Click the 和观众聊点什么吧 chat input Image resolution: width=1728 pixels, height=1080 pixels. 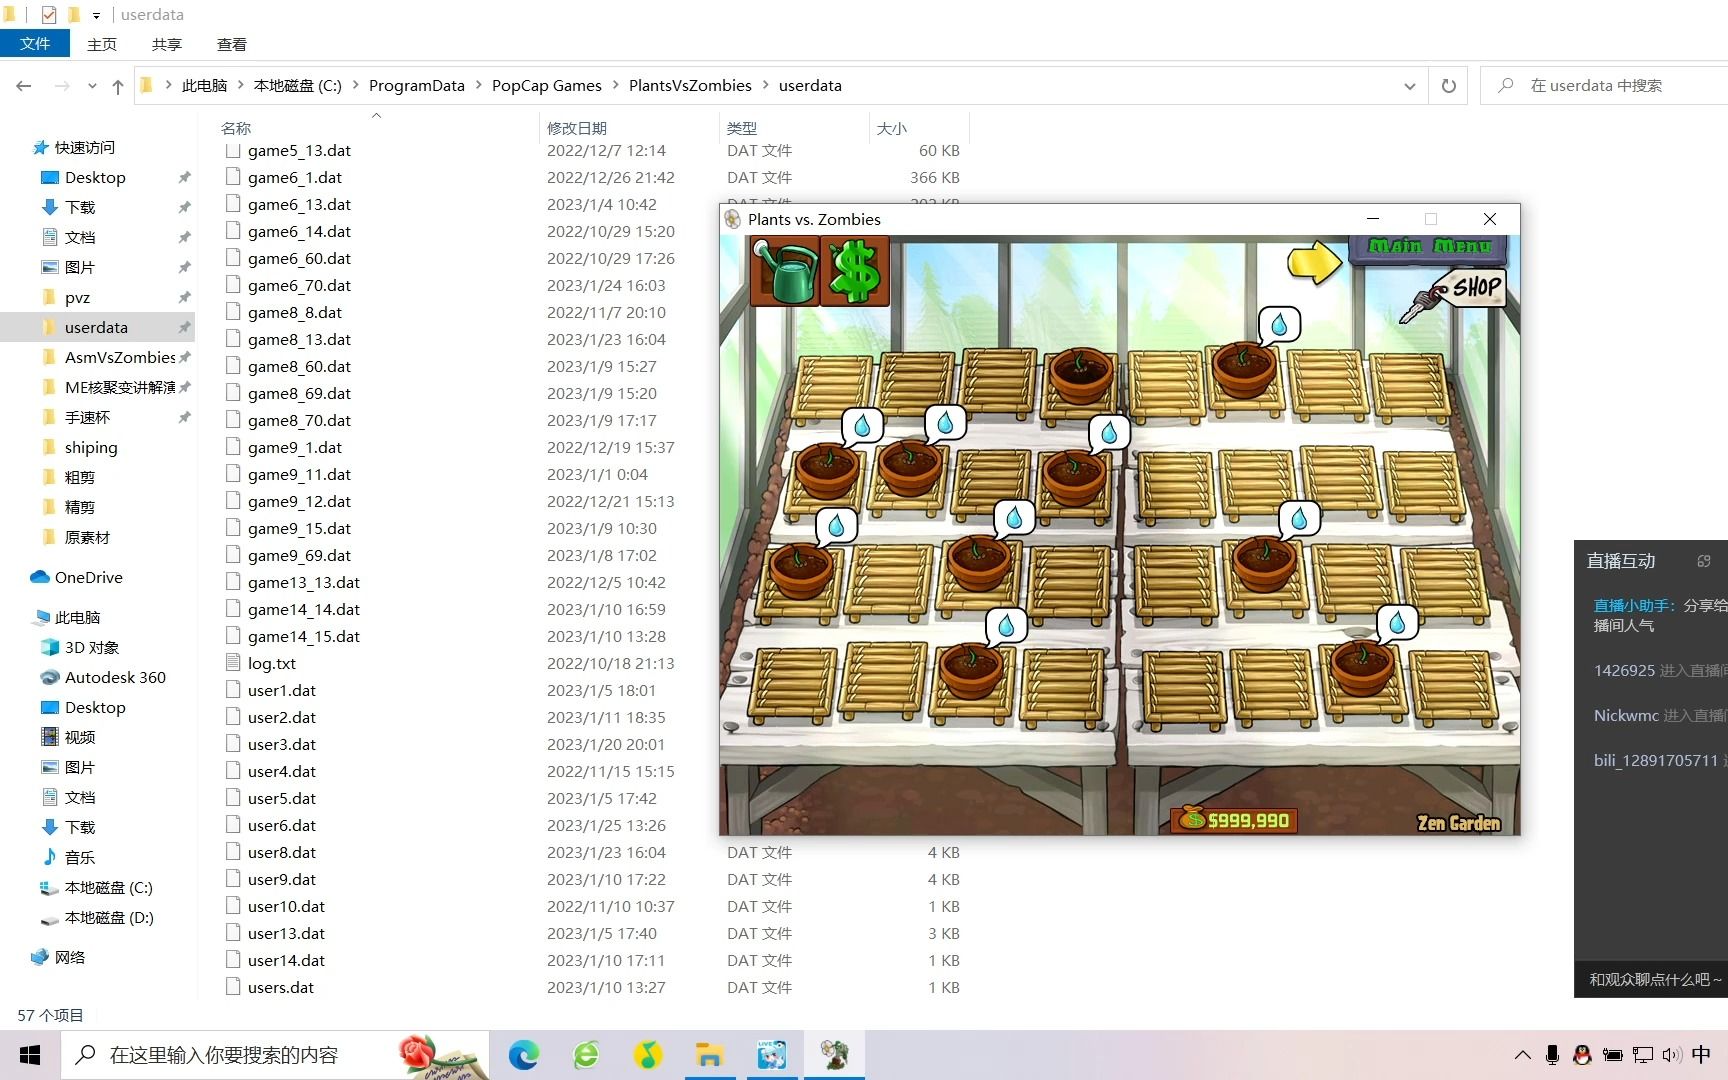[x=1651, y=979]
